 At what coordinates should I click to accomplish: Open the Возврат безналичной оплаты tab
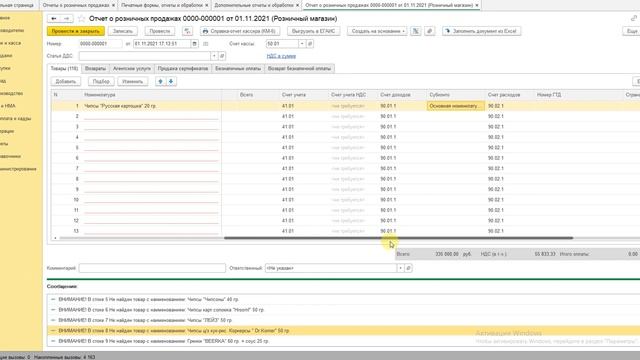(x=299, y=69)
